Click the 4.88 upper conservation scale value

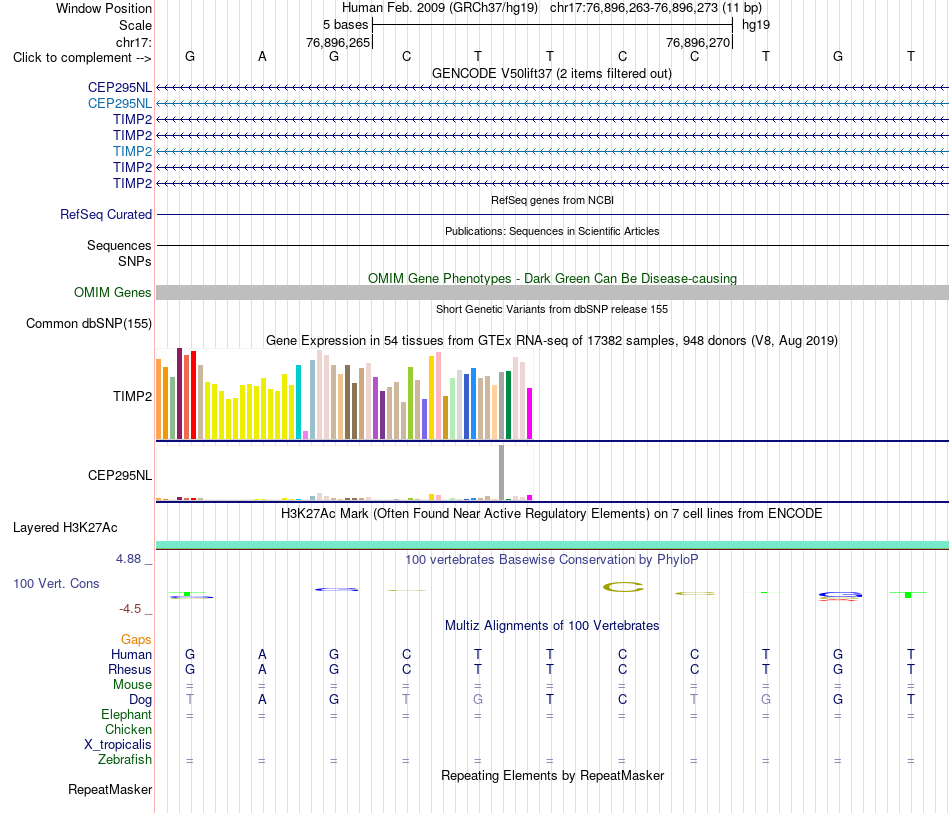(x=128, y=559)
